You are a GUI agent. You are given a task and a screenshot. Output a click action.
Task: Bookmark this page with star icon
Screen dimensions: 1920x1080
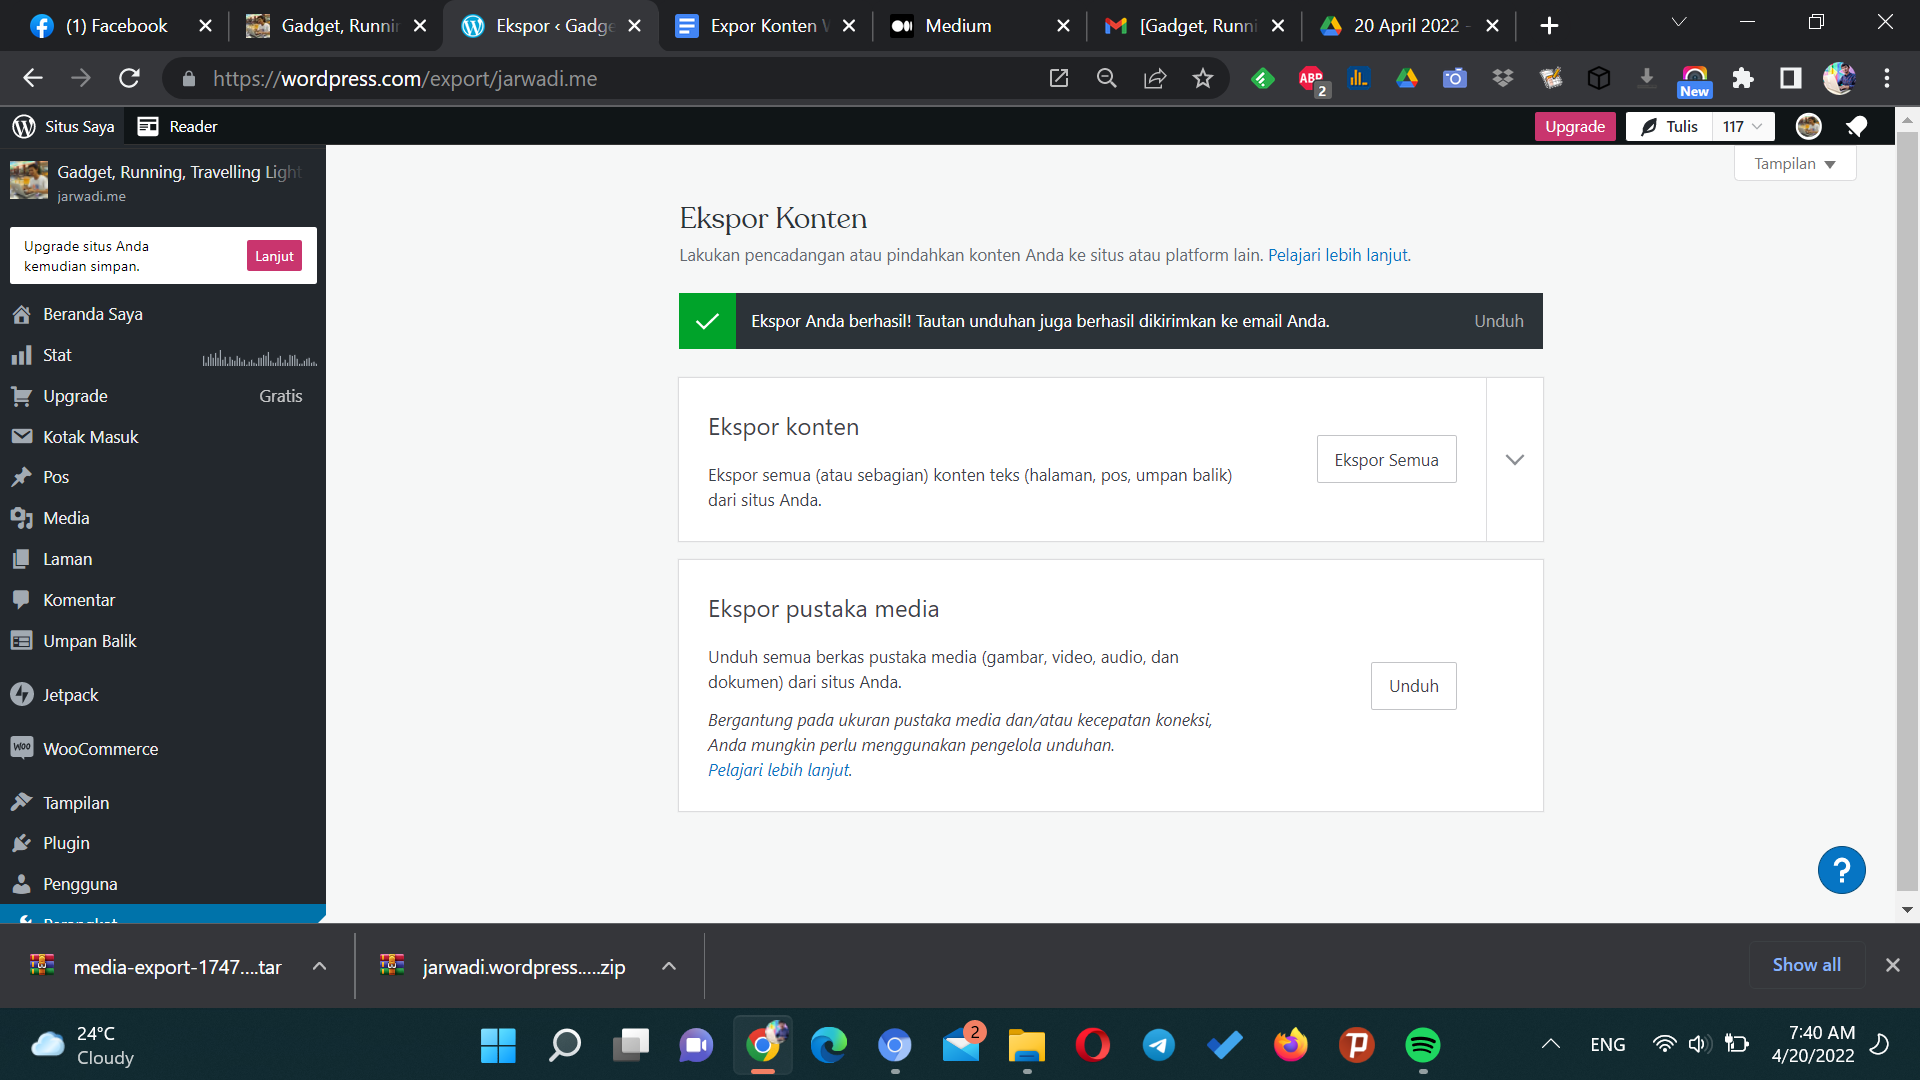[x=1203, y=78]
